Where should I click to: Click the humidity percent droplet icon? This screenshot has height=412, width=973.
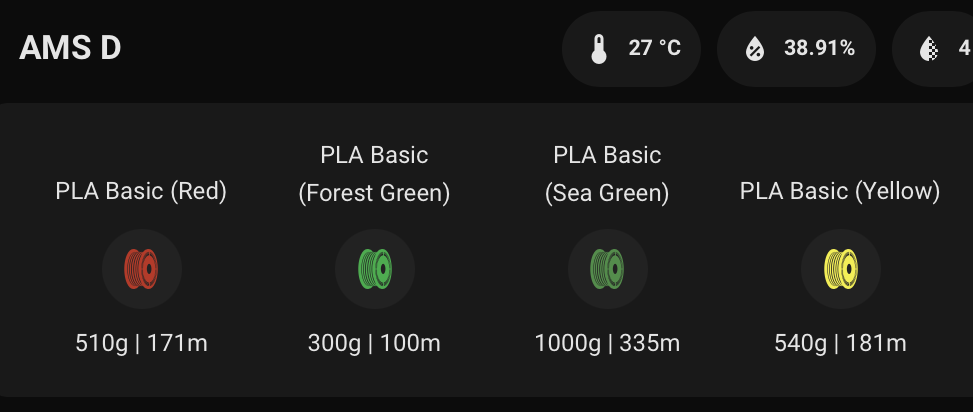pyautogui.click(x=755, y=48)
